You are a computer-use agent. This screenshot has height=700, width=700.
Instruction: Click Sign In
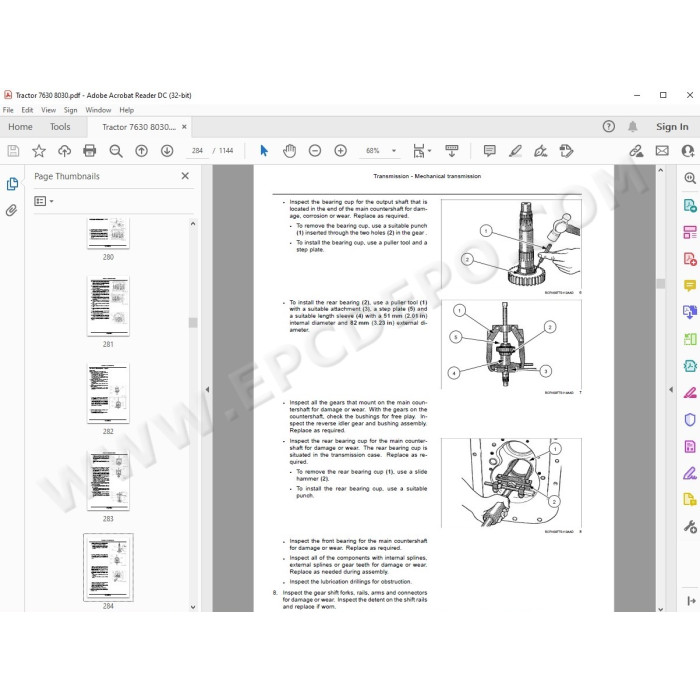coord(672,127)
